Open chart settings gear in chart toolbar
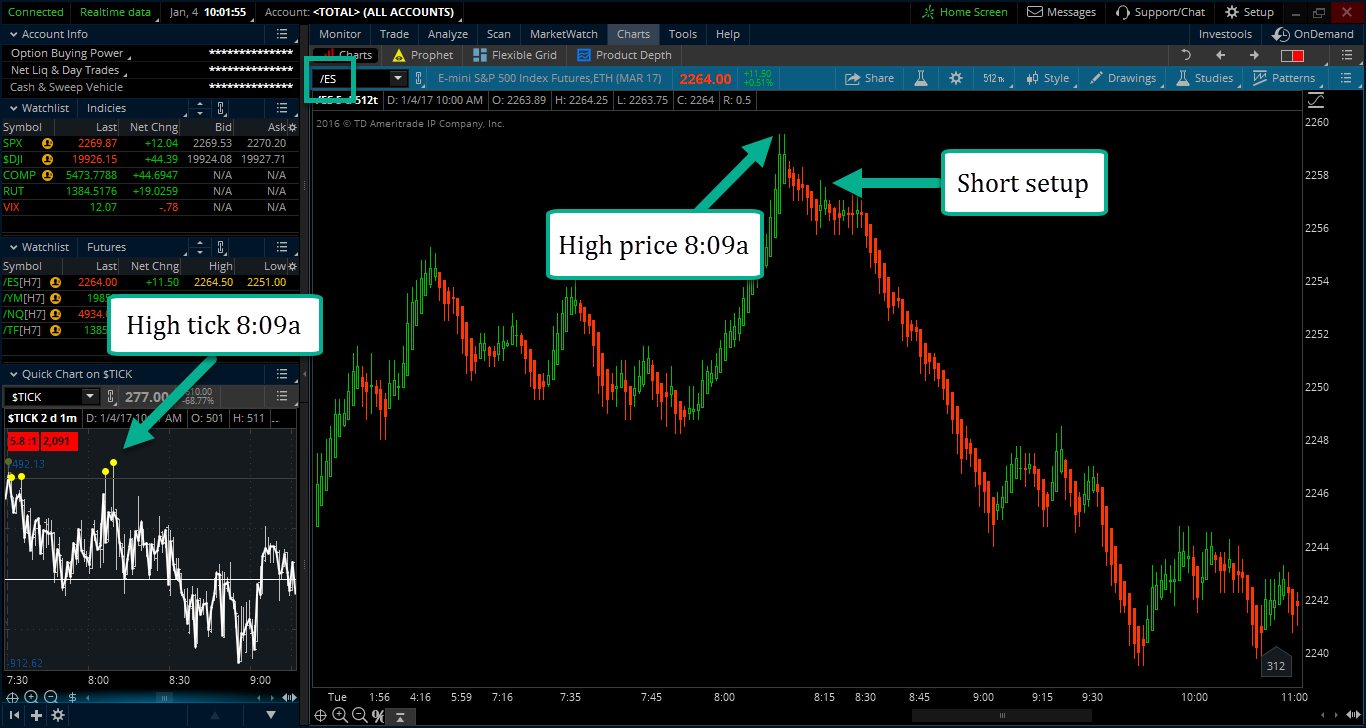The width and height of the screenshot is (1366, 728). pyautogui.click(x=956, y=78)
